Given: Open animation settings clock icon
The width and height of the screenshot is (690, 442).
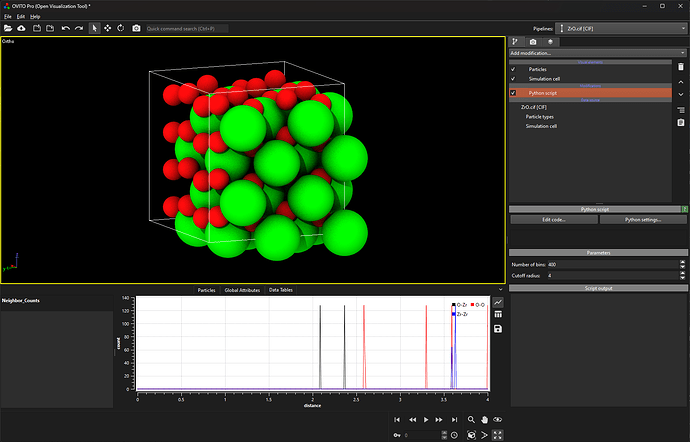Looking at the screenshot, I should (454, 435).
